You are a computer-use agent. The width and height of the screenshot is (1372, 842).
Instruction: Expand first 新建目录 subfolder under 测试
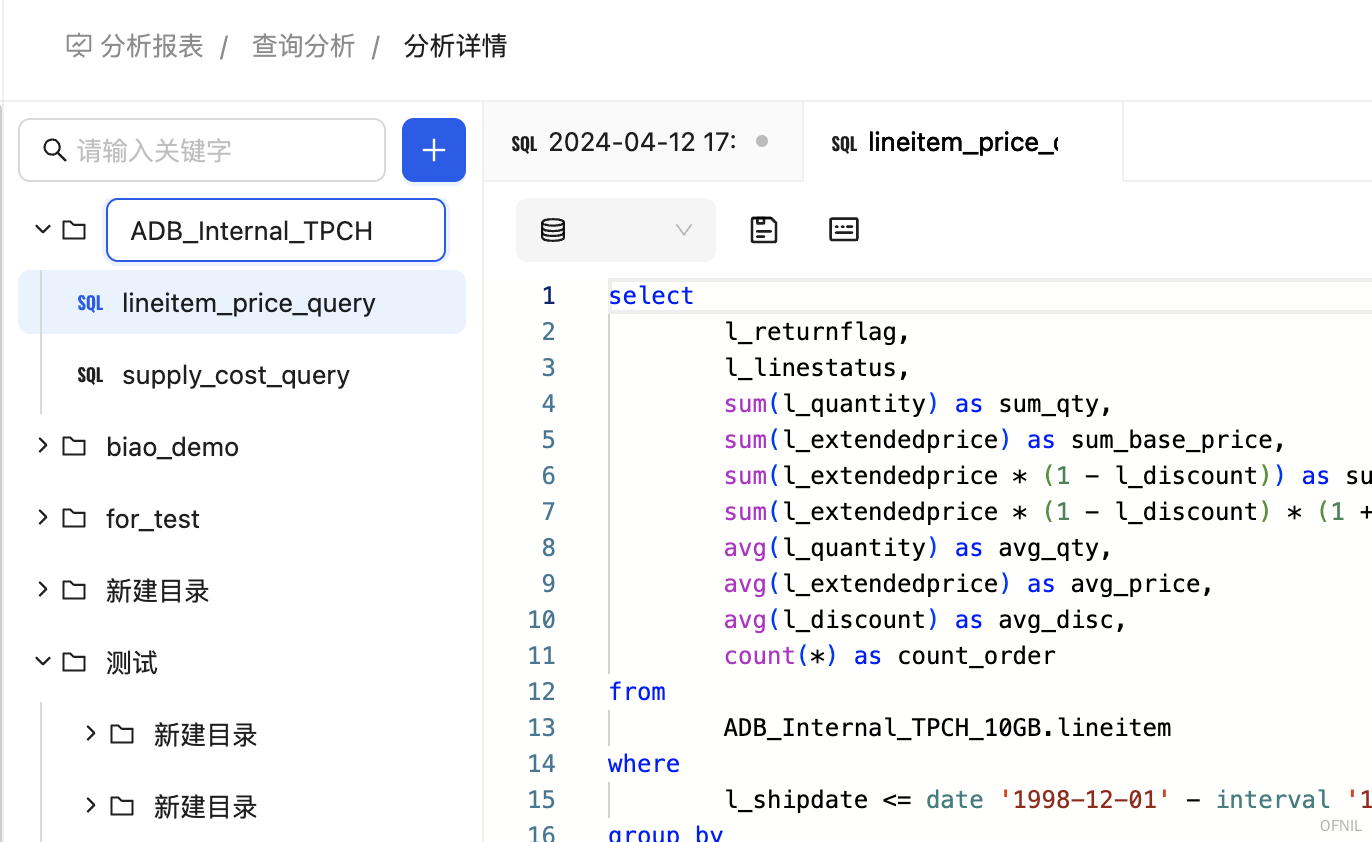[x=91, y=733]
